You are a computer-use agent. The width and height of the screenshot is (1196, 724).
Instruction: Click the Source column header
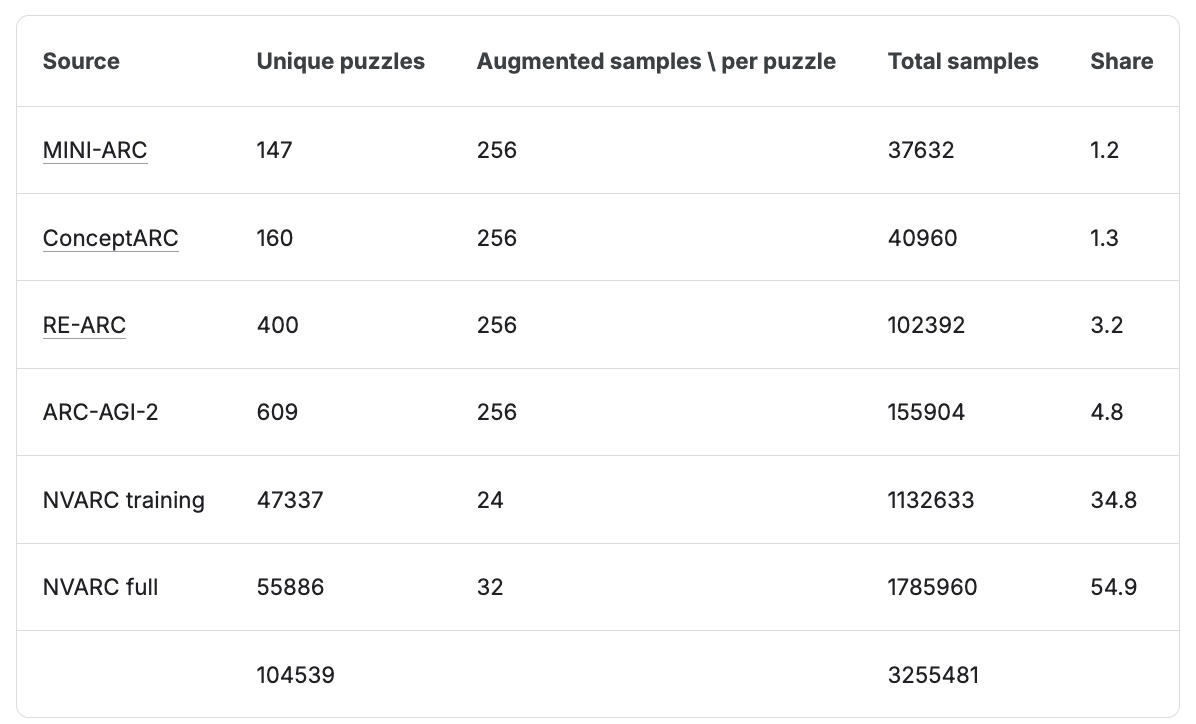(81, 62)
